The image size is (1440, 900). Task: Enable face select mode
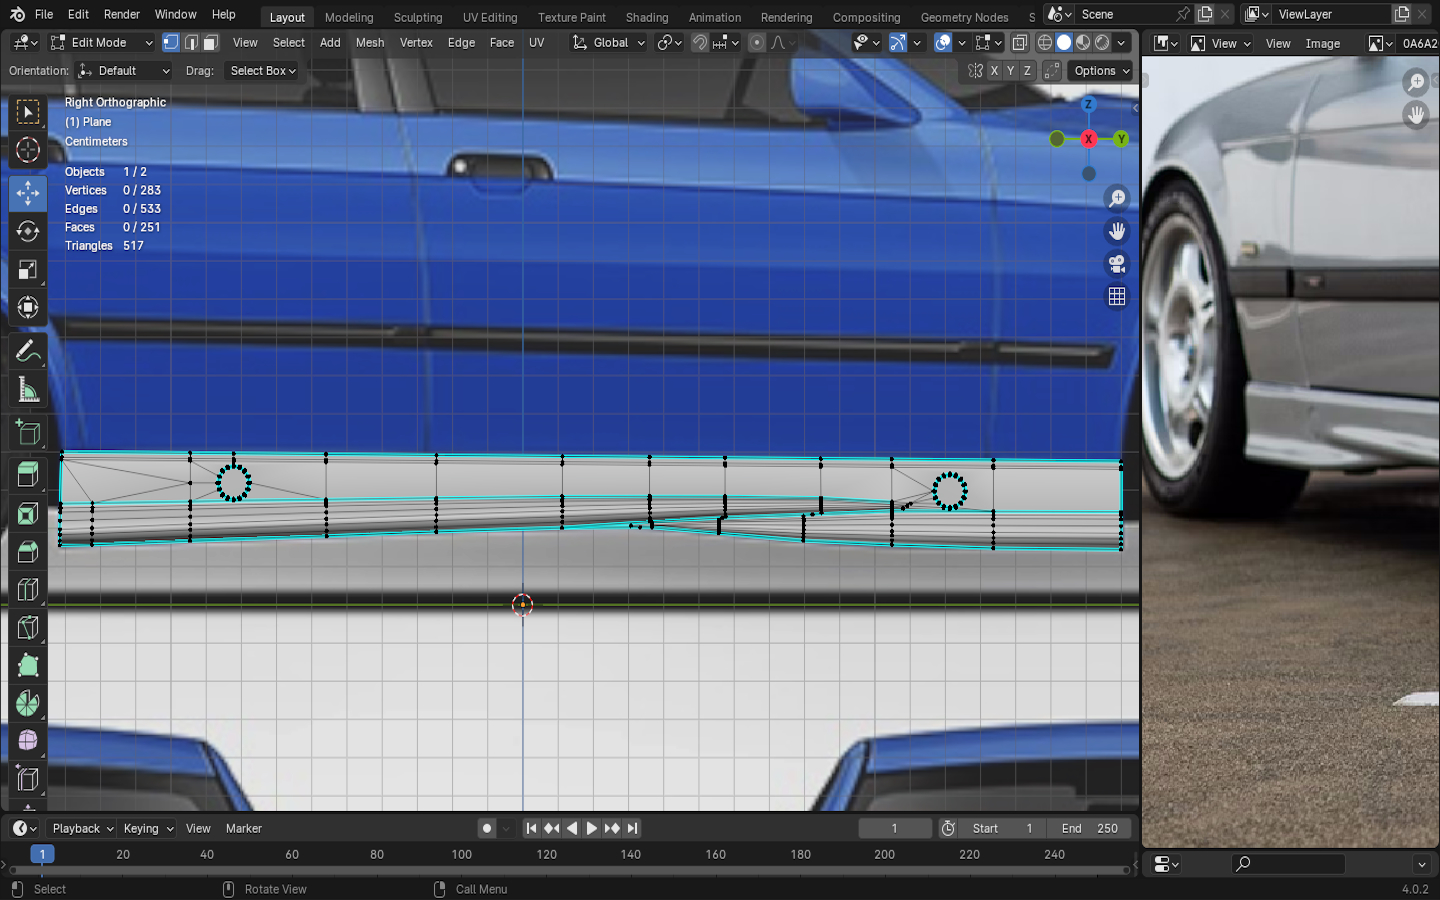(211, 43)
